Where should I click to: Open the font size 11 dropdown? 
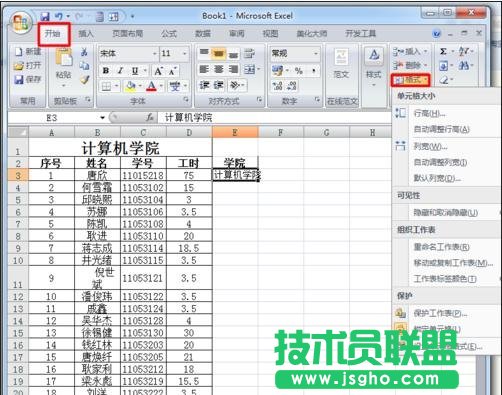(x=184, y=53)
